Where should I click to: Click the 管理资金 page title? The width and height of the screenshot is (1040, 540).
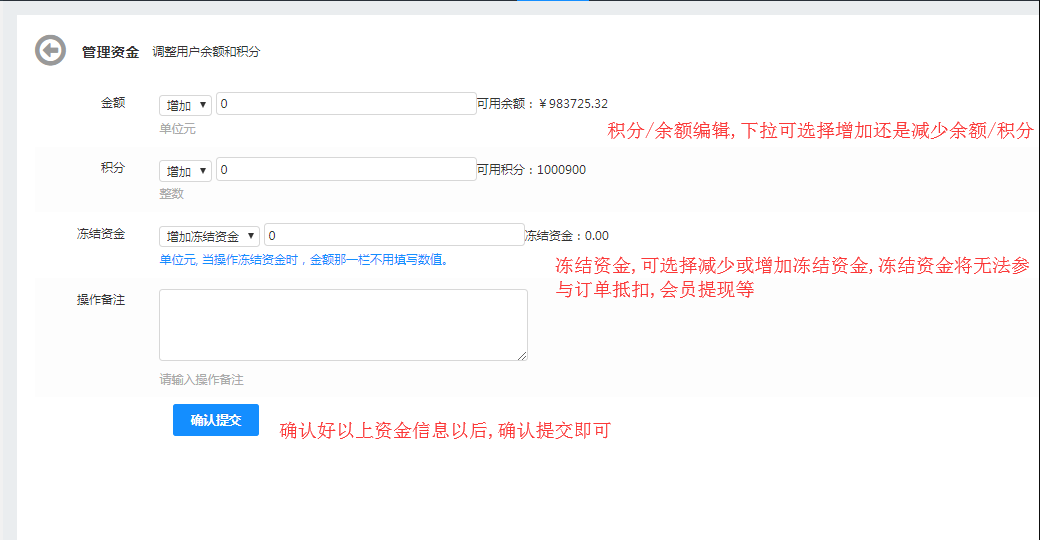110,52
